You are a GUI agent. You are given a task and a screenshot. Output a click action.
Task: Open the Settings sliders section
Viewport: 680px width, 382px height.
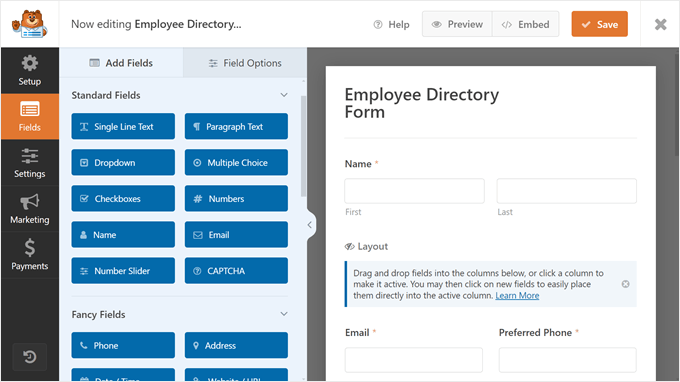(x=30, y=163)
